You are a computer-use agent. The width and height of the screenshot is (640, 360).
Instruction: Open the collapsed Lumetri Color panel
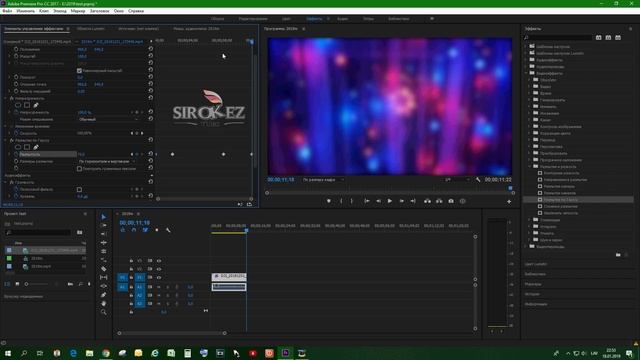click(536, 264)
